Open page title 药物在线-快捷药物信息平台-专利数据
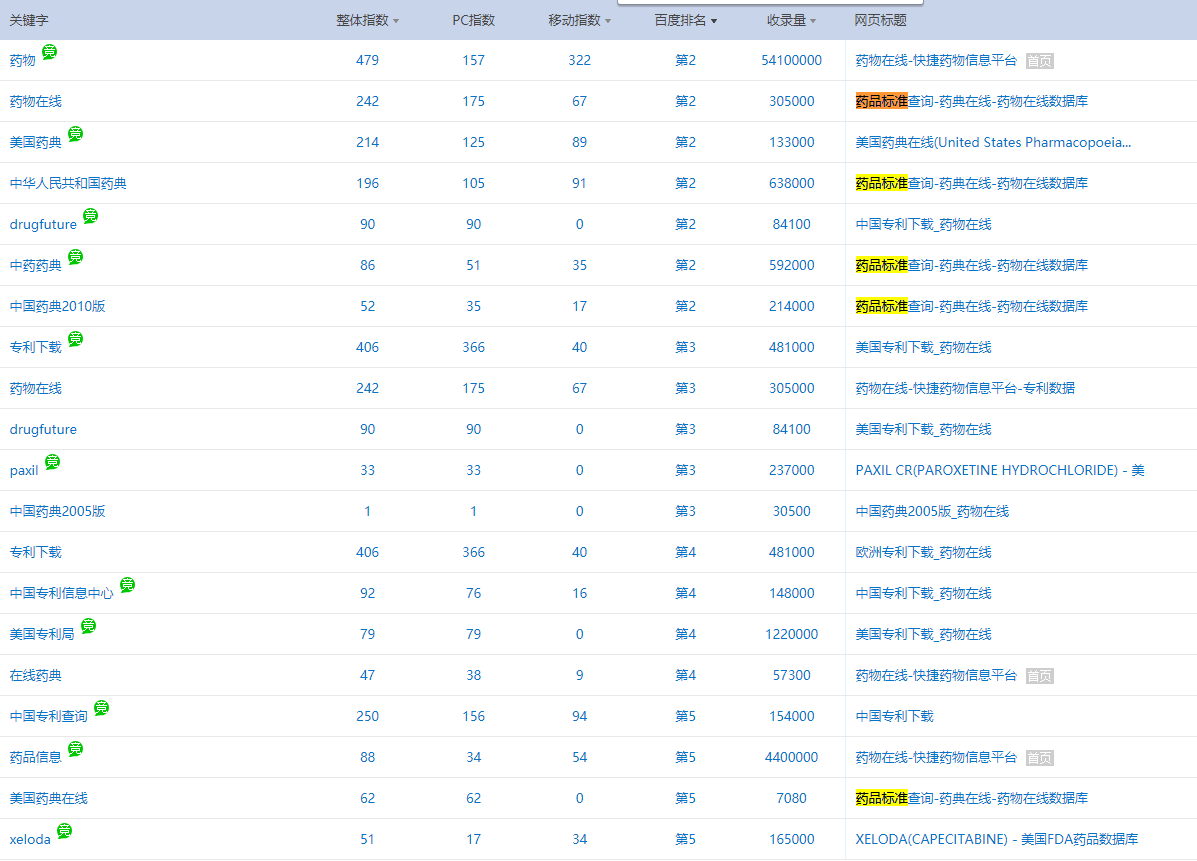This screenshot has height=861, width=1197. coord(965,389)
